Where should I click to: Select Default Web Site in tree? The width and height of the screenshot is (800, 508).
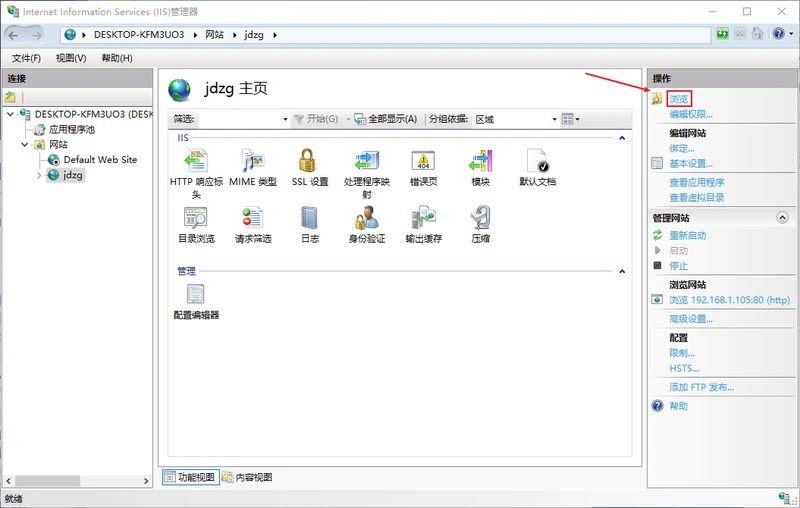coord(101,160)
